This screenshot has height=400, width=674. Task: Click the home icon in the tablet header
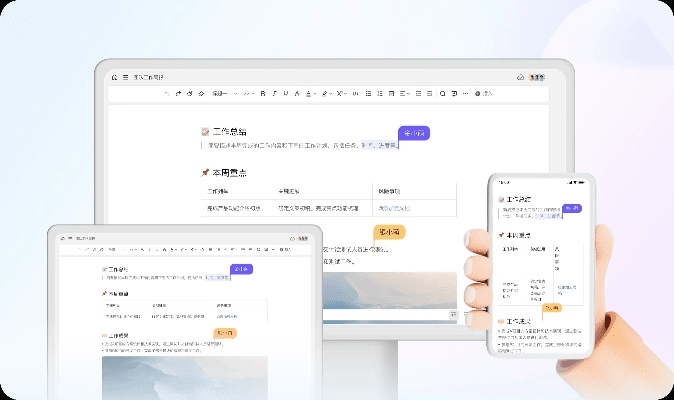pos(63,238)
